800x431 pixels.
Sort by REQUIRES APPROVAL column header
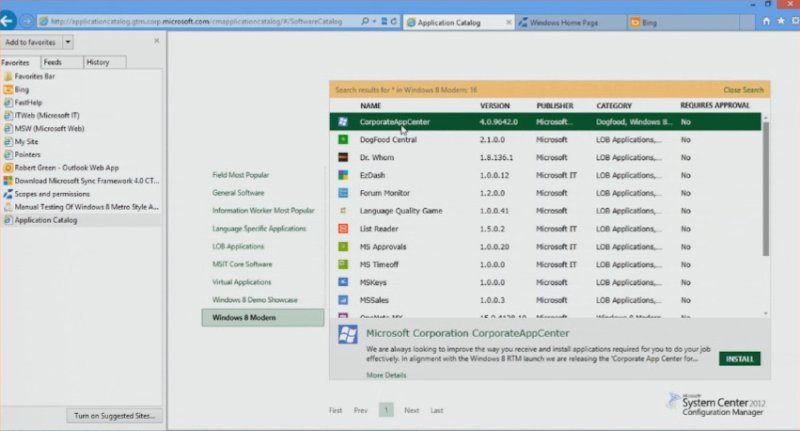pos(715,106)
